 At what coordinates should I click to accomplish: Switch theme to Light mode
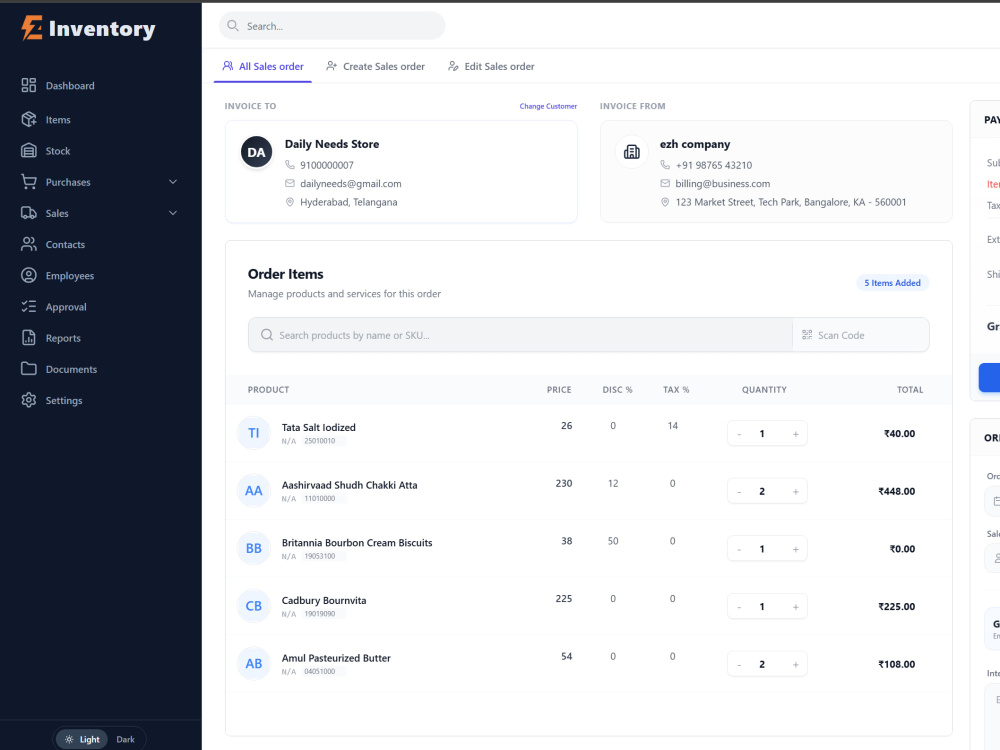coord(82,739)
